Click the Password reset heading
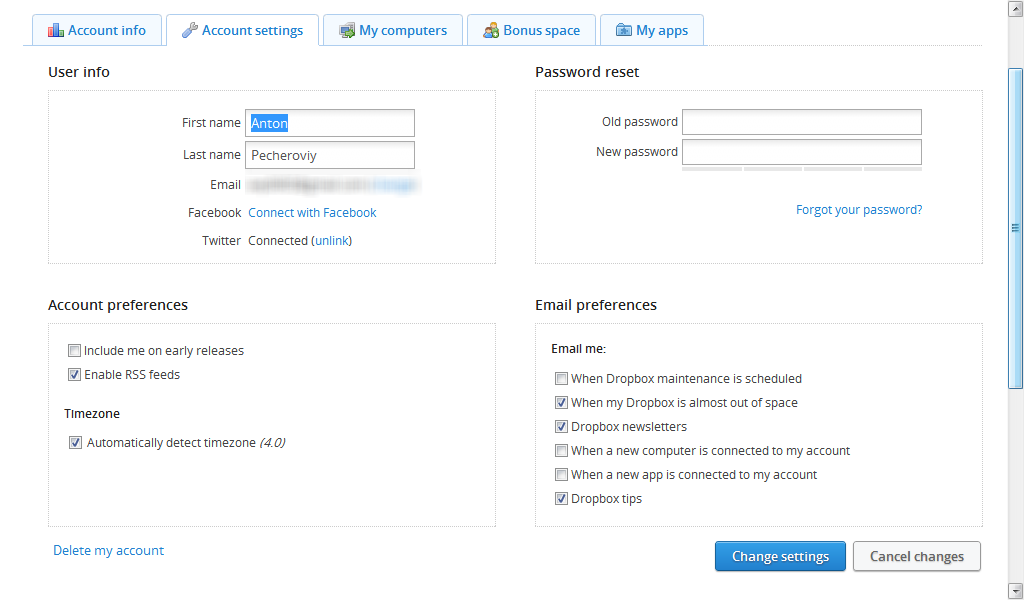This screenshot has width=1024, height=600. pyautogui.click(x=587, y=72)
